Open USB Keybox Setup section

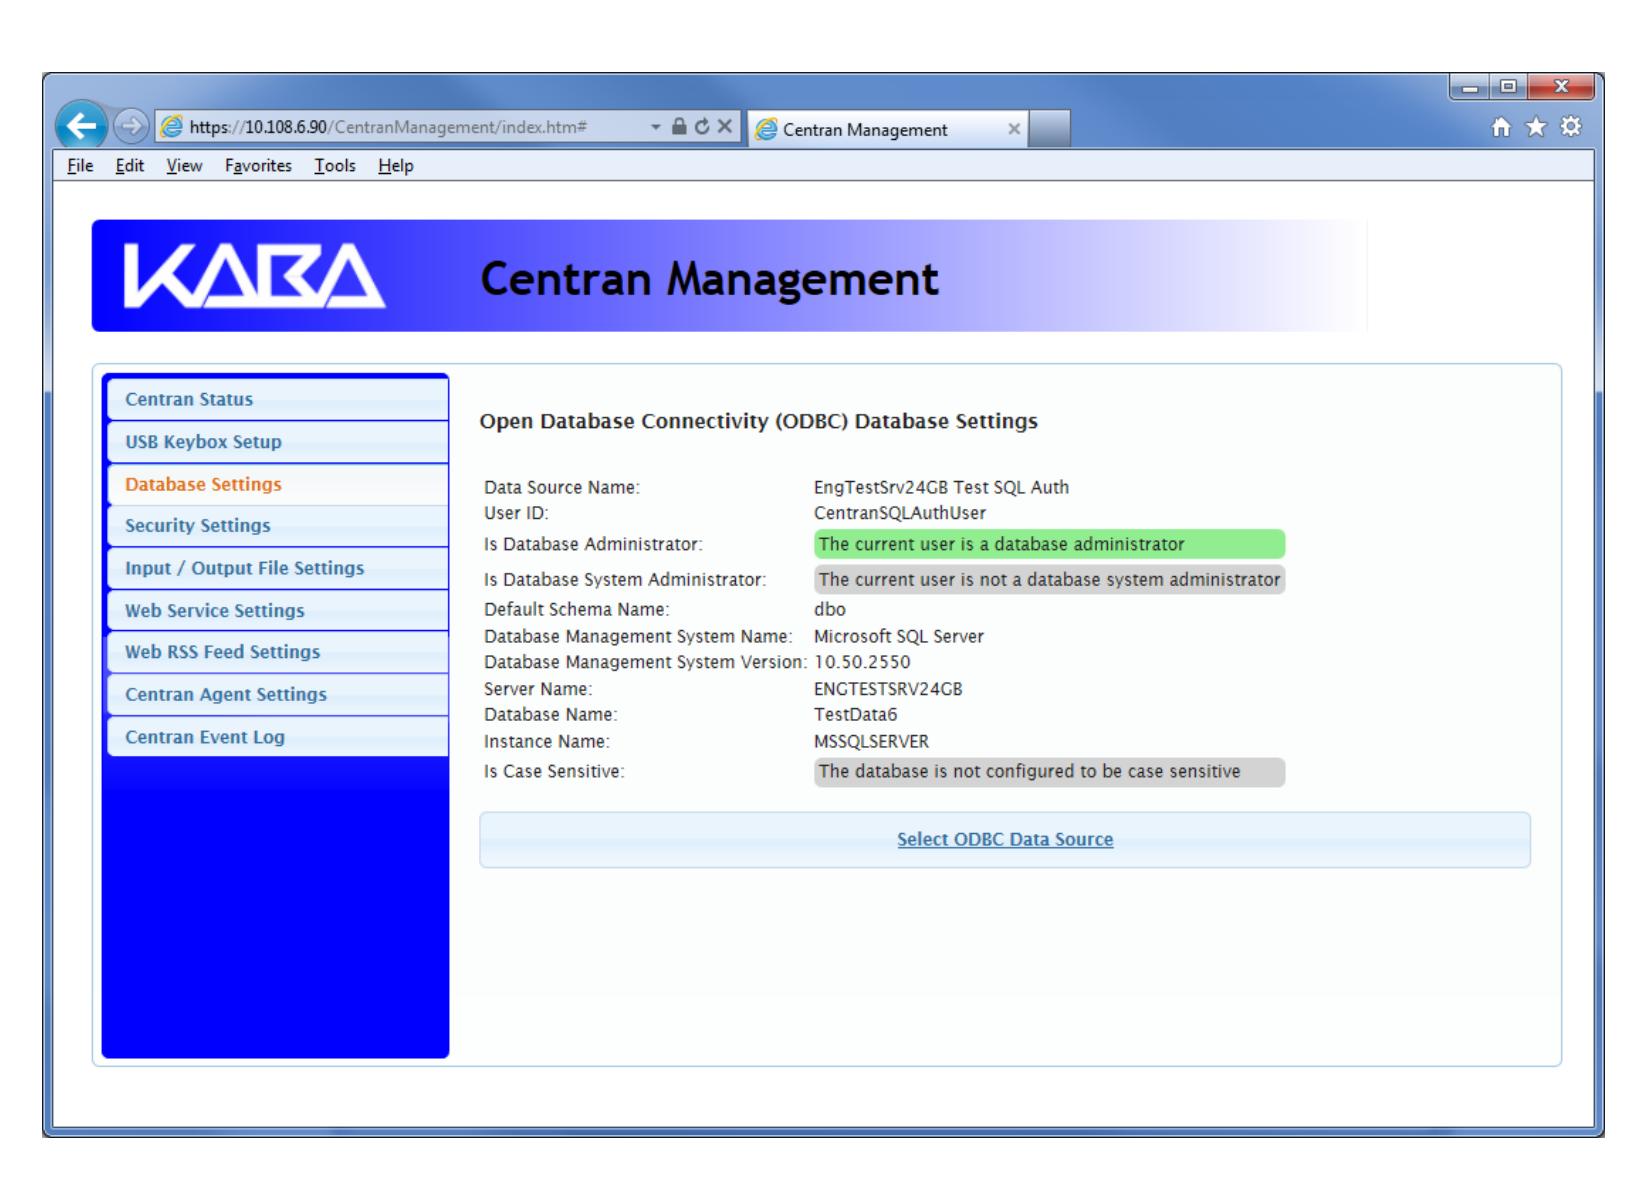click(x=277, y=442)
